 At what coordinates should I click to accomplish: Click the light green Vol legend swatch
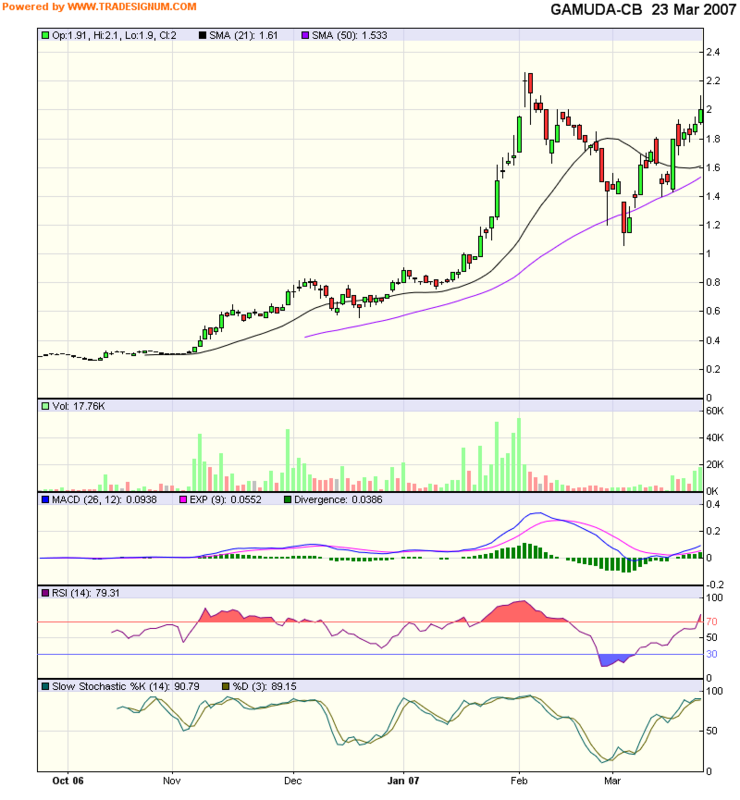[45, 407]
